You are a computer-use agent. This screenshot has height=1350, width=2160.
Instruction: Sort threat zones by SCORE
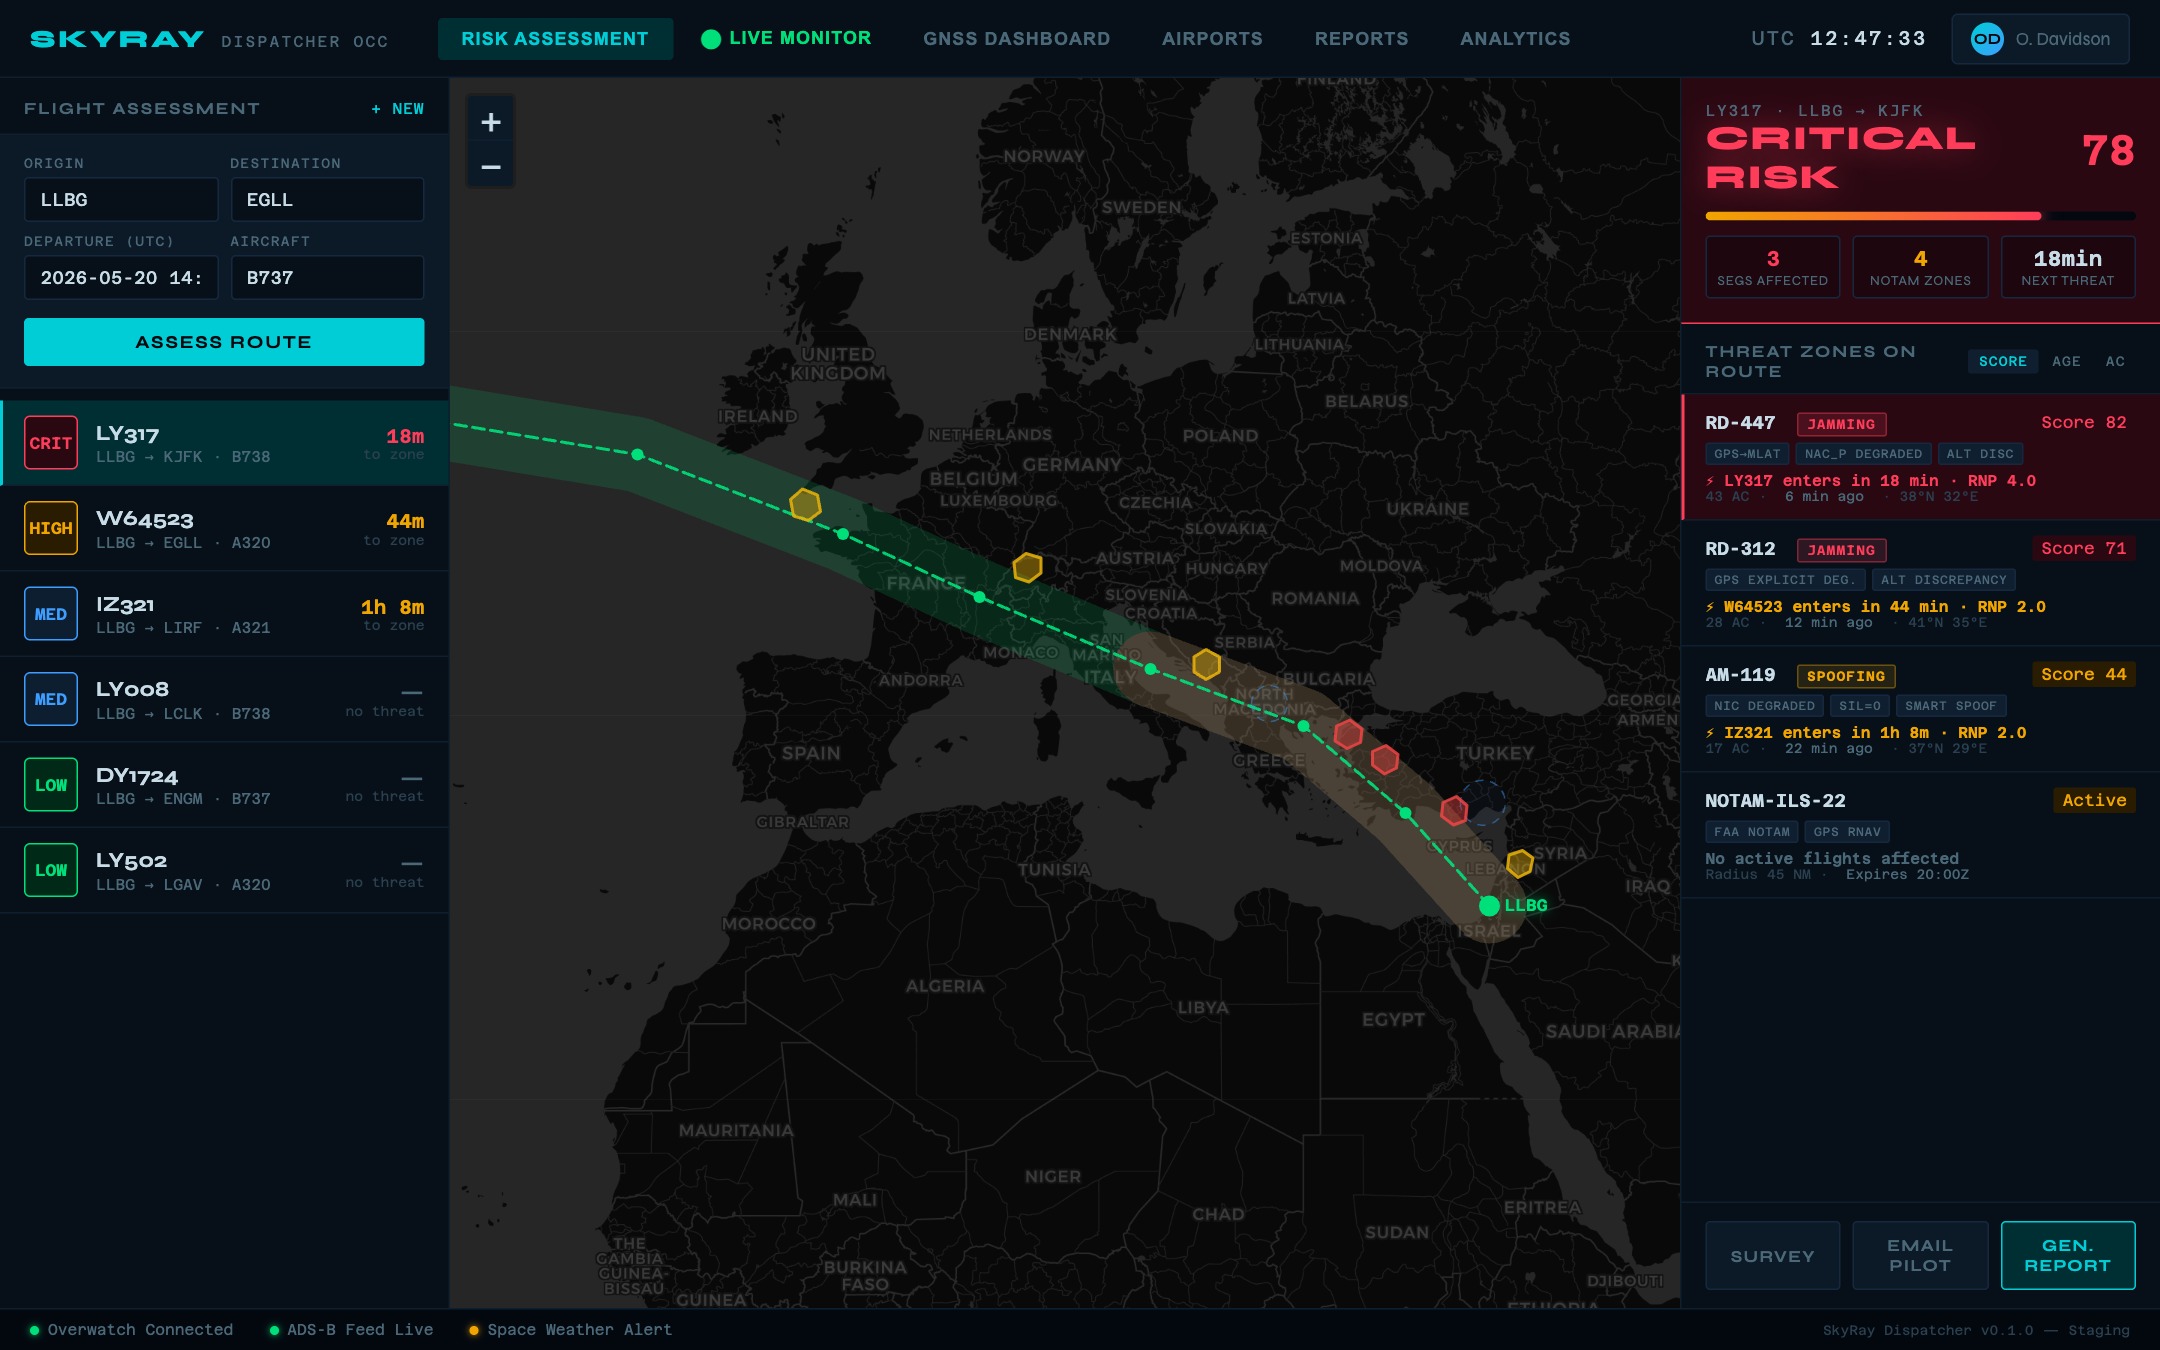point(2002,361)
